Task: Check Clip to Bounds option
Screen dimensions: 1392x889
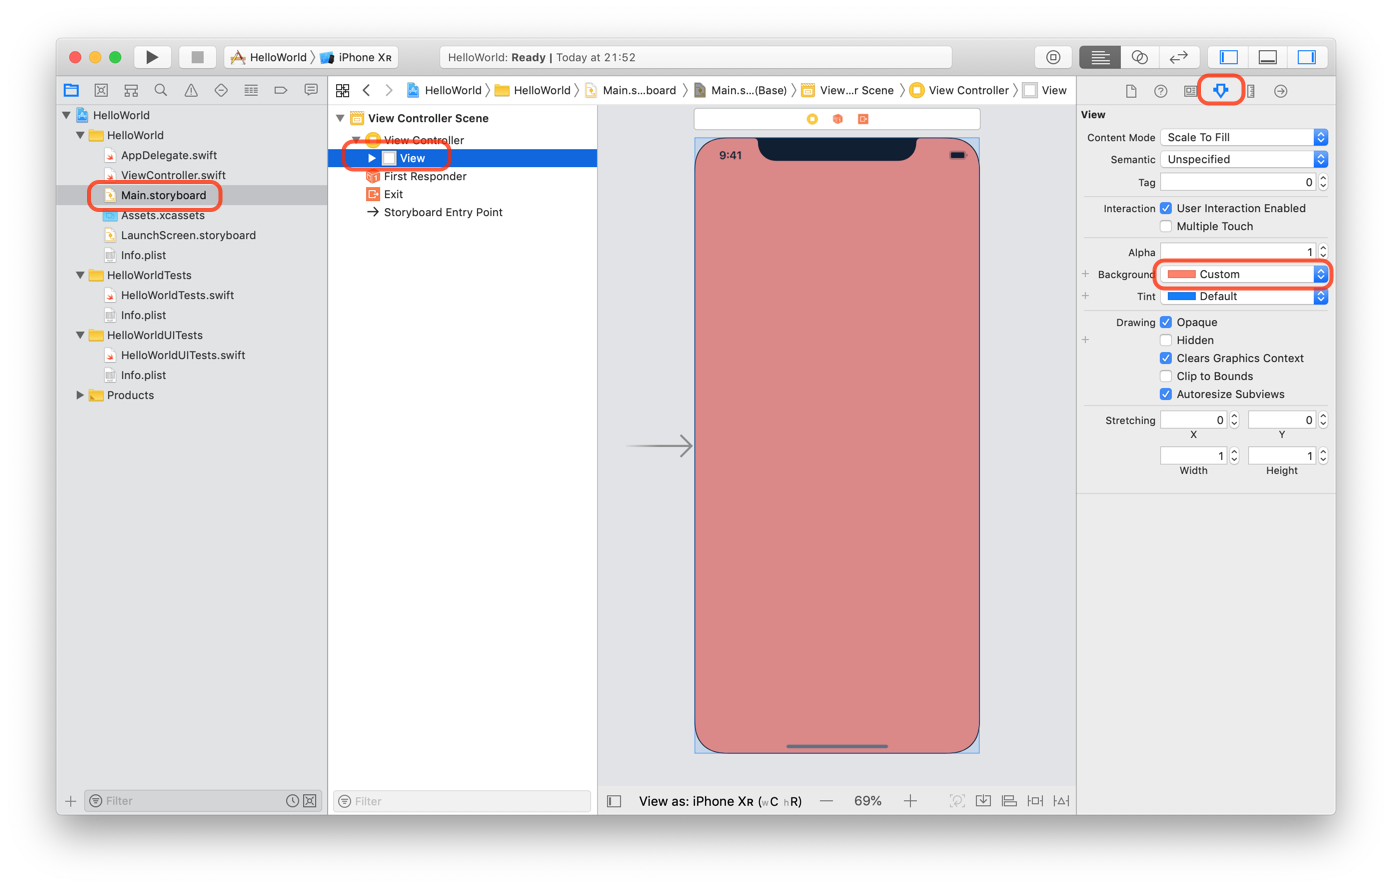Action: pos(1166,376)
